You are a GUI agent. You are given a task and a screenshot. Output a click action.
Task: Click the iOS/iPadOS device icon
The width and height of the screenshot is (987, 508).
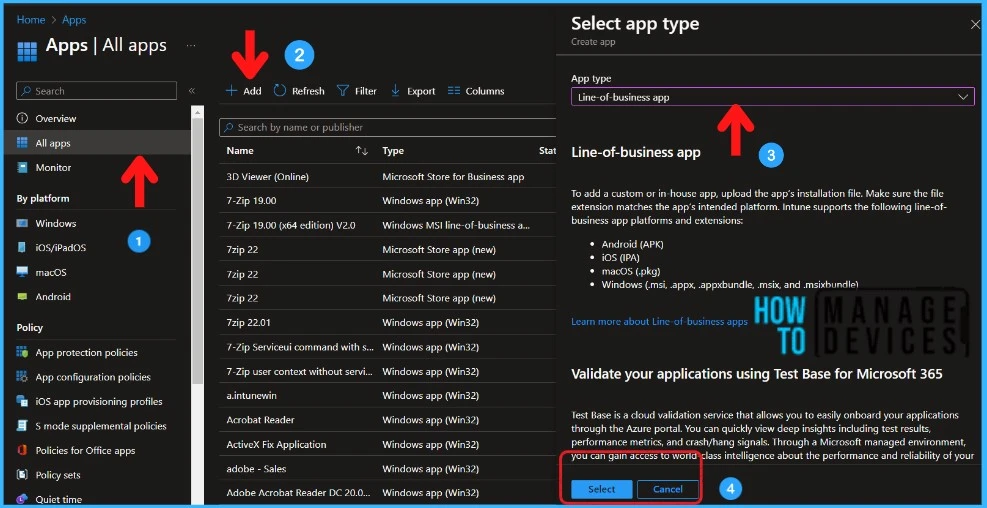pyautogui.click(x=22, y=247)
